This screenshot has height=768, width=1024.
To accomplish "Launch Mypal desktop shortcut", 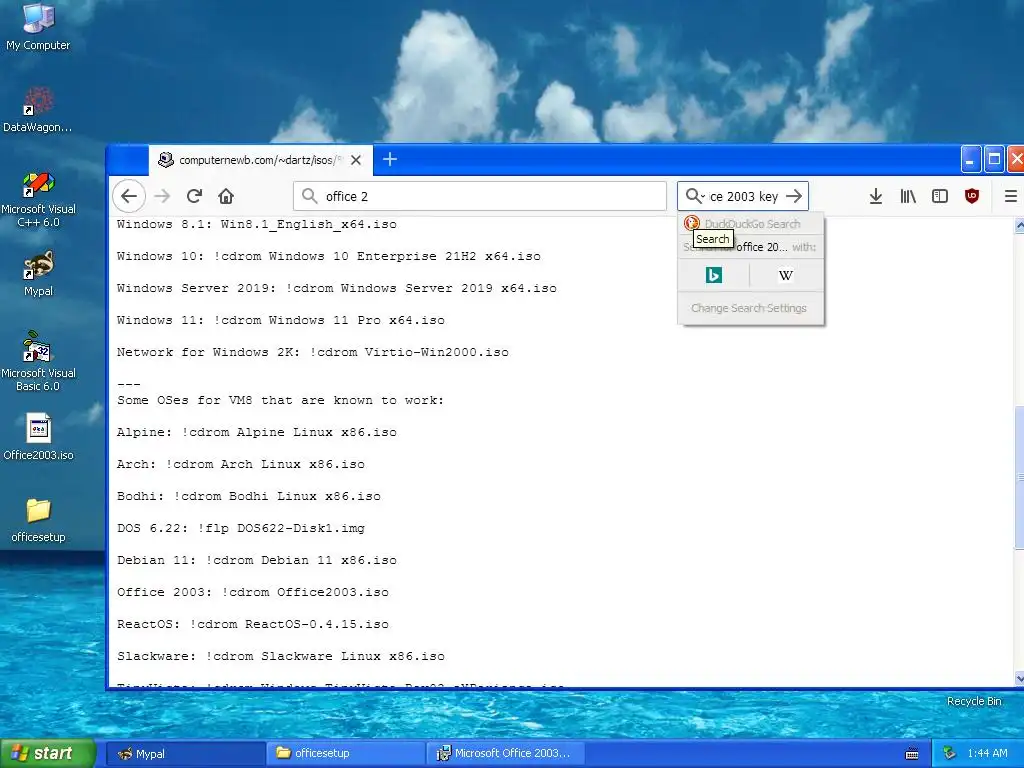I will click(38, 274).
